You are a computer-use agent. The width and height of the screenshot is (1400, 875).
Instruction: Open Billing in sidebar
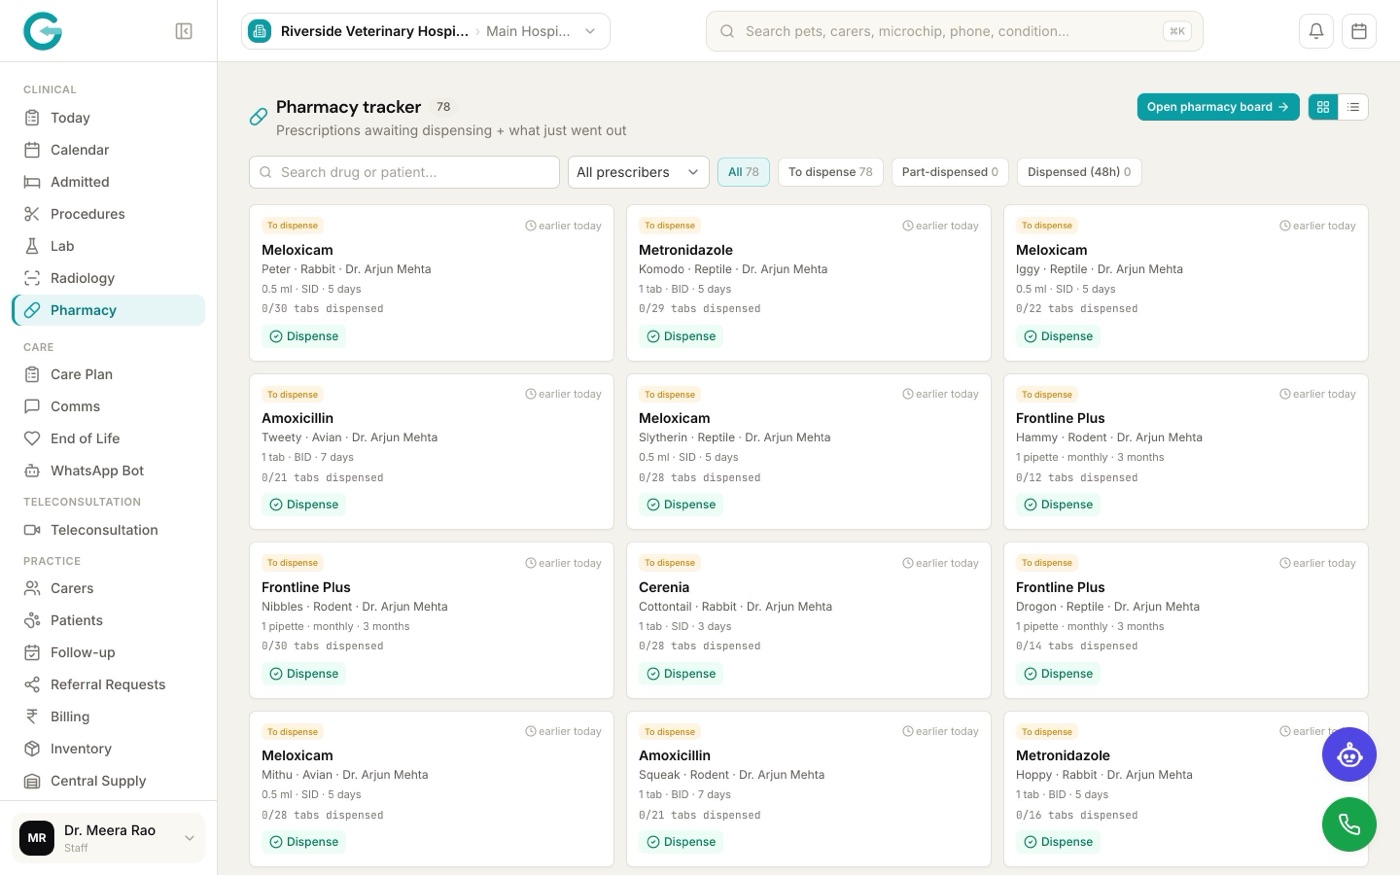pos(108,716)
